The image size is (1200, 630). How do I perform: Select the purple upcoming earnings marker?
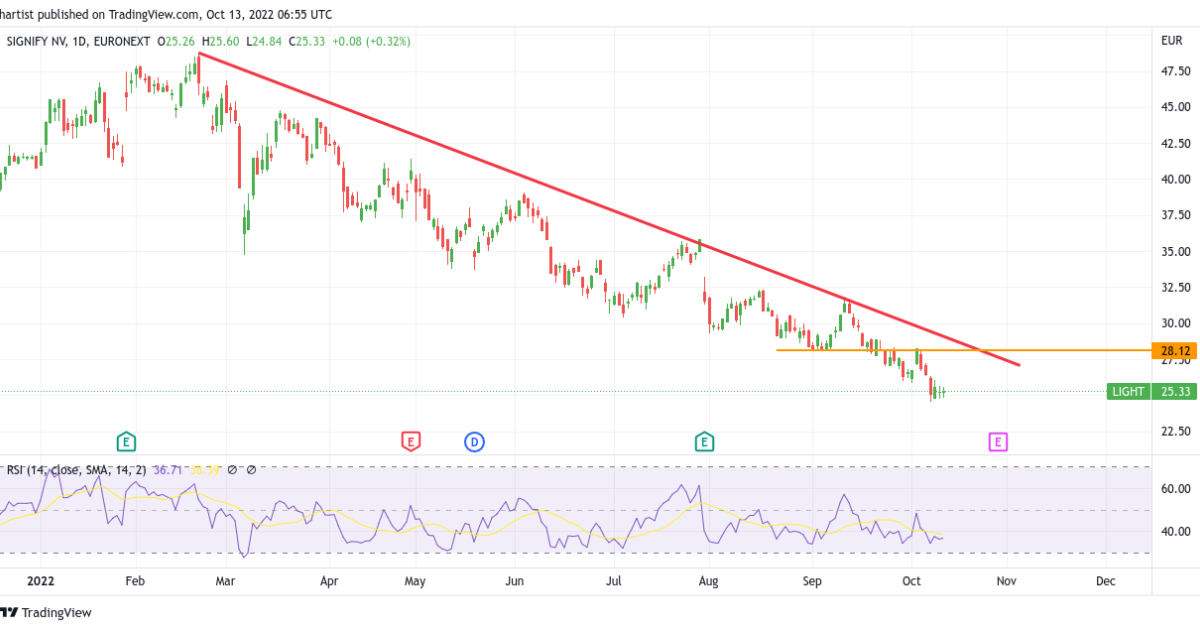(x=997, y=440)
